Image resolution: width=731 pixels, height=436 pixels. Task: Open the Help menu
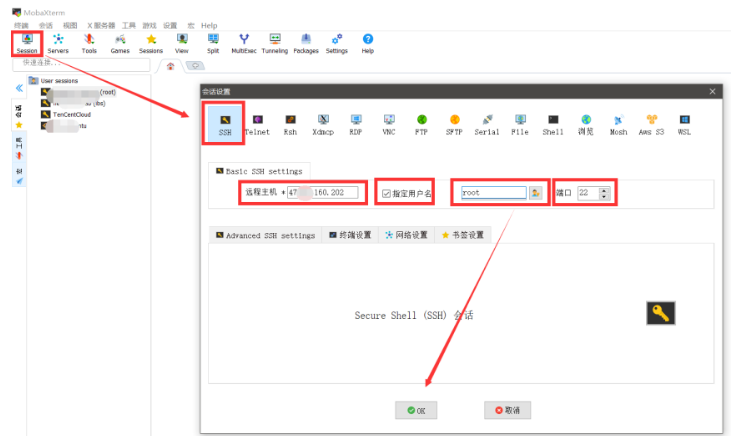(x=209, y=25)
